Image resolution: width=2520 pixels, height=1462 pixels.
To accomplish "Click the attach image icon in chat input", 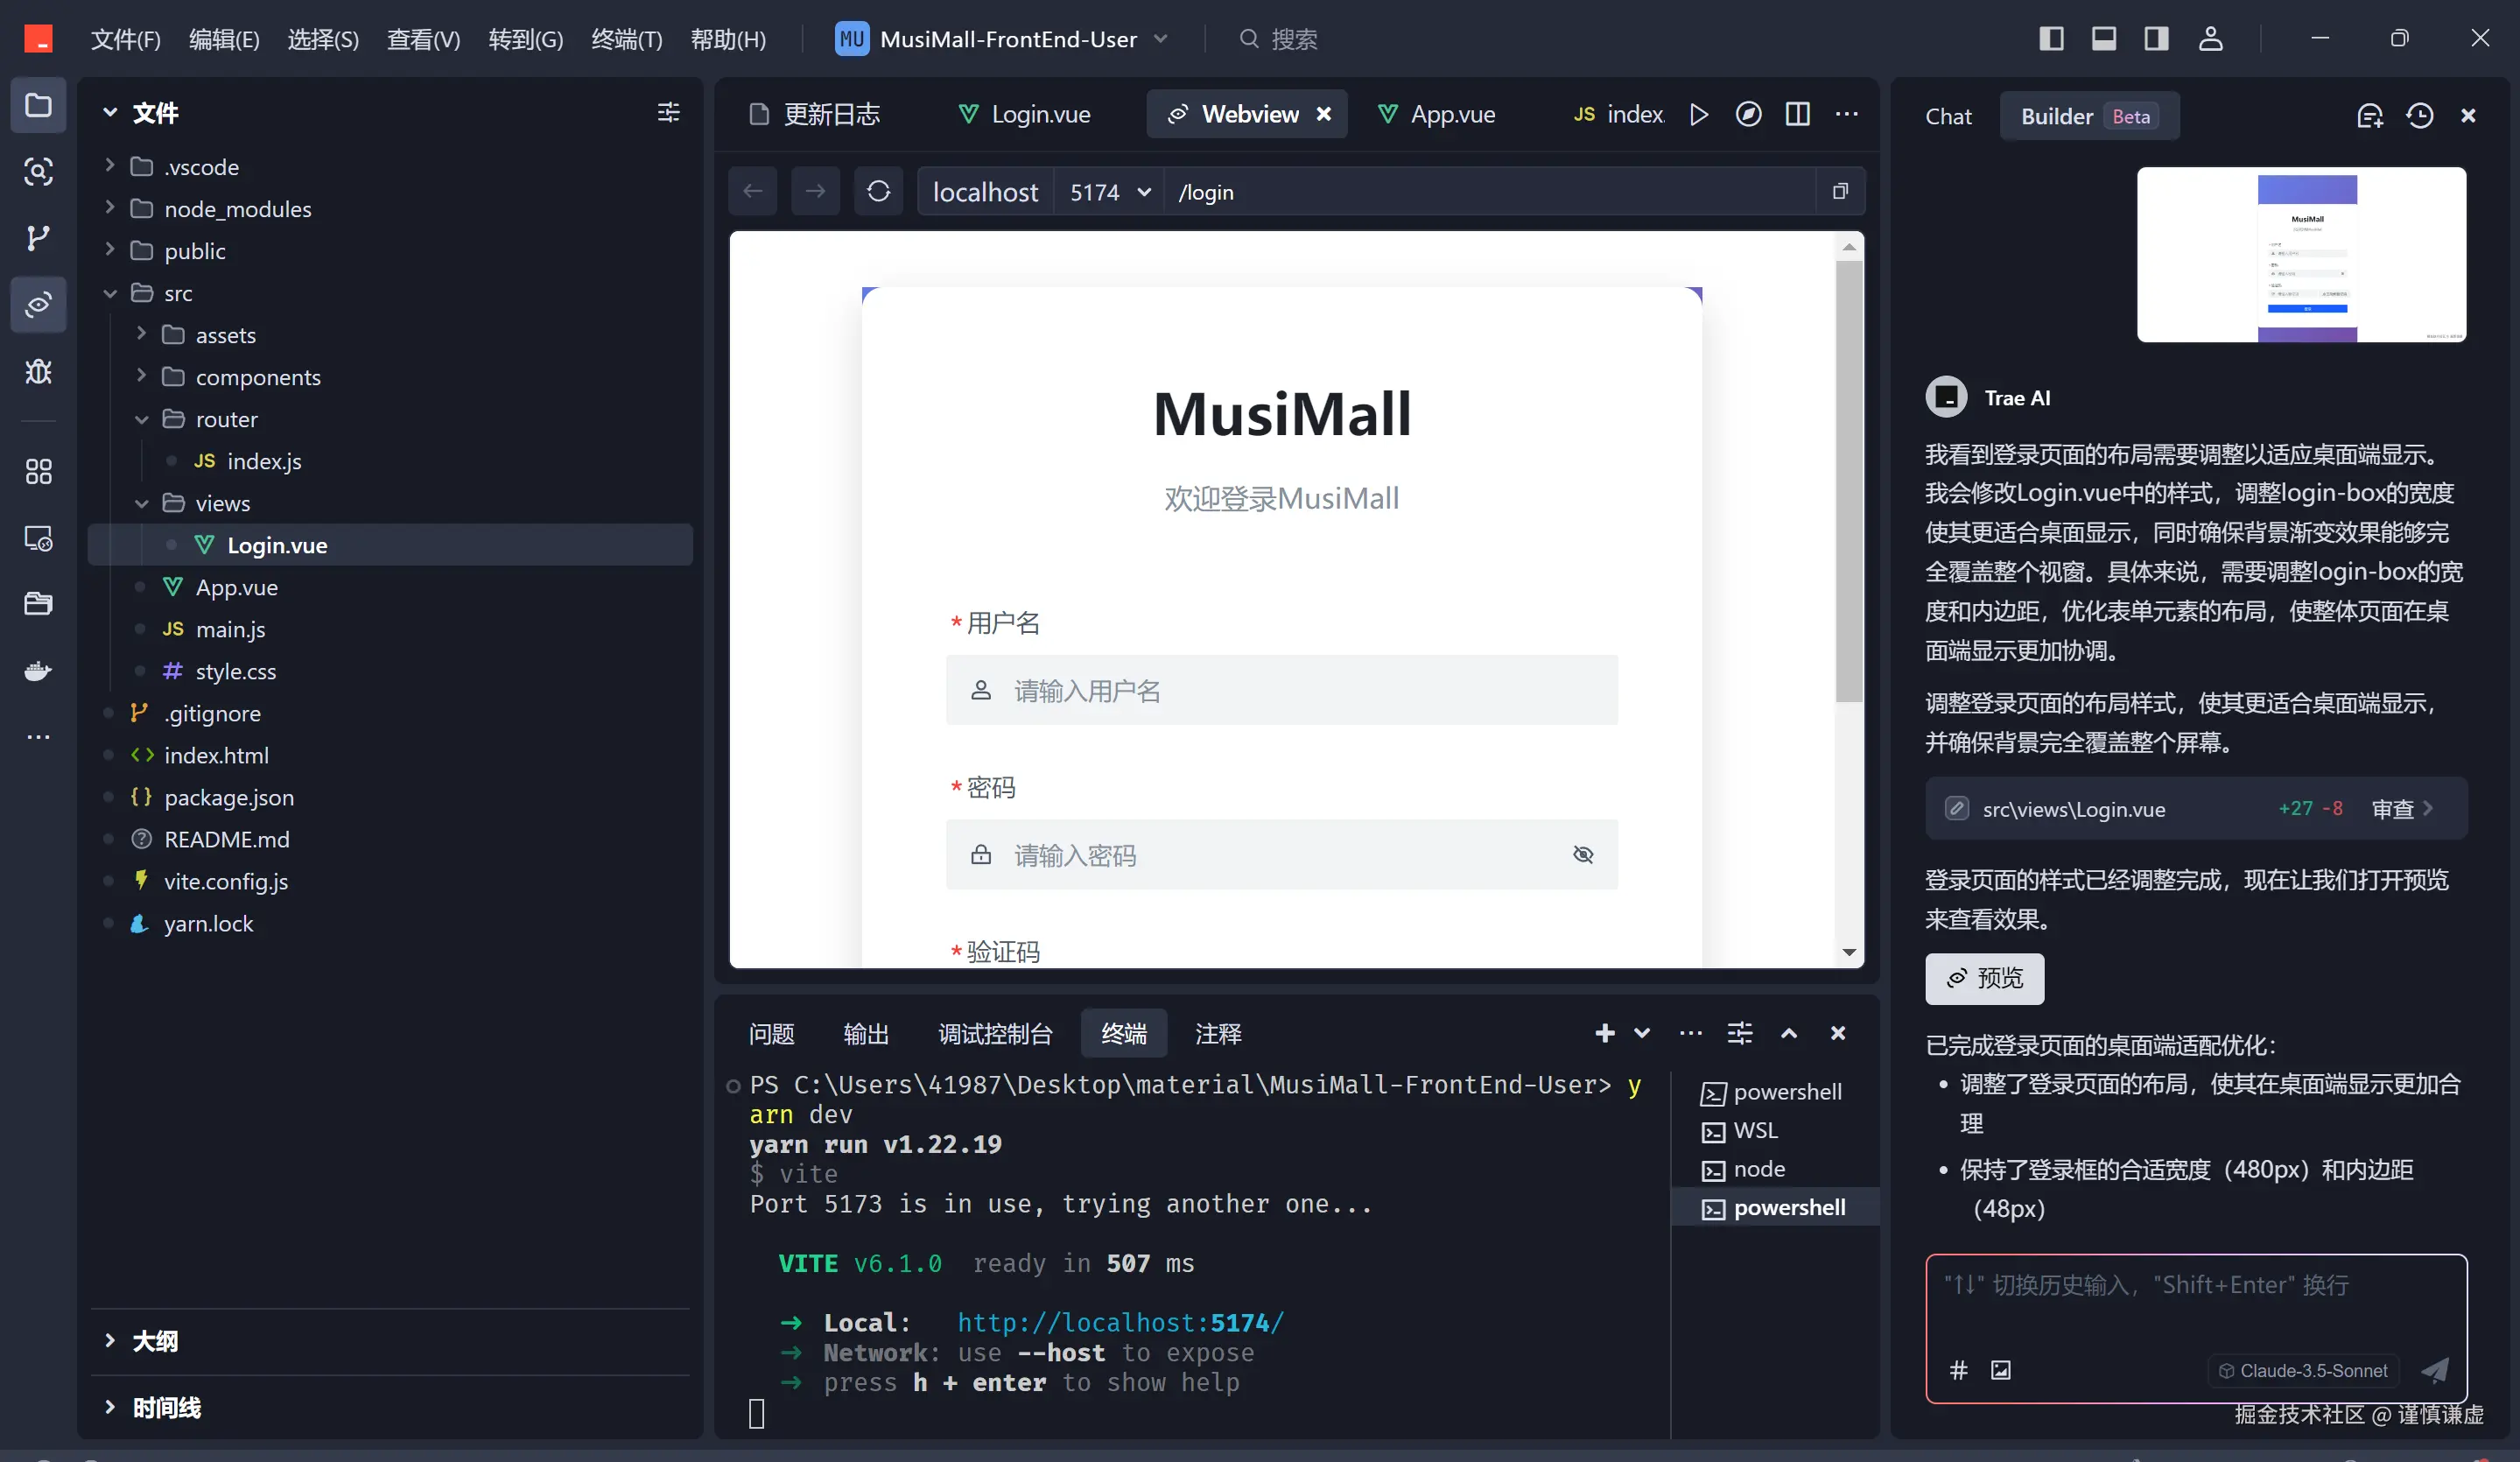I will (2000, 1370).
